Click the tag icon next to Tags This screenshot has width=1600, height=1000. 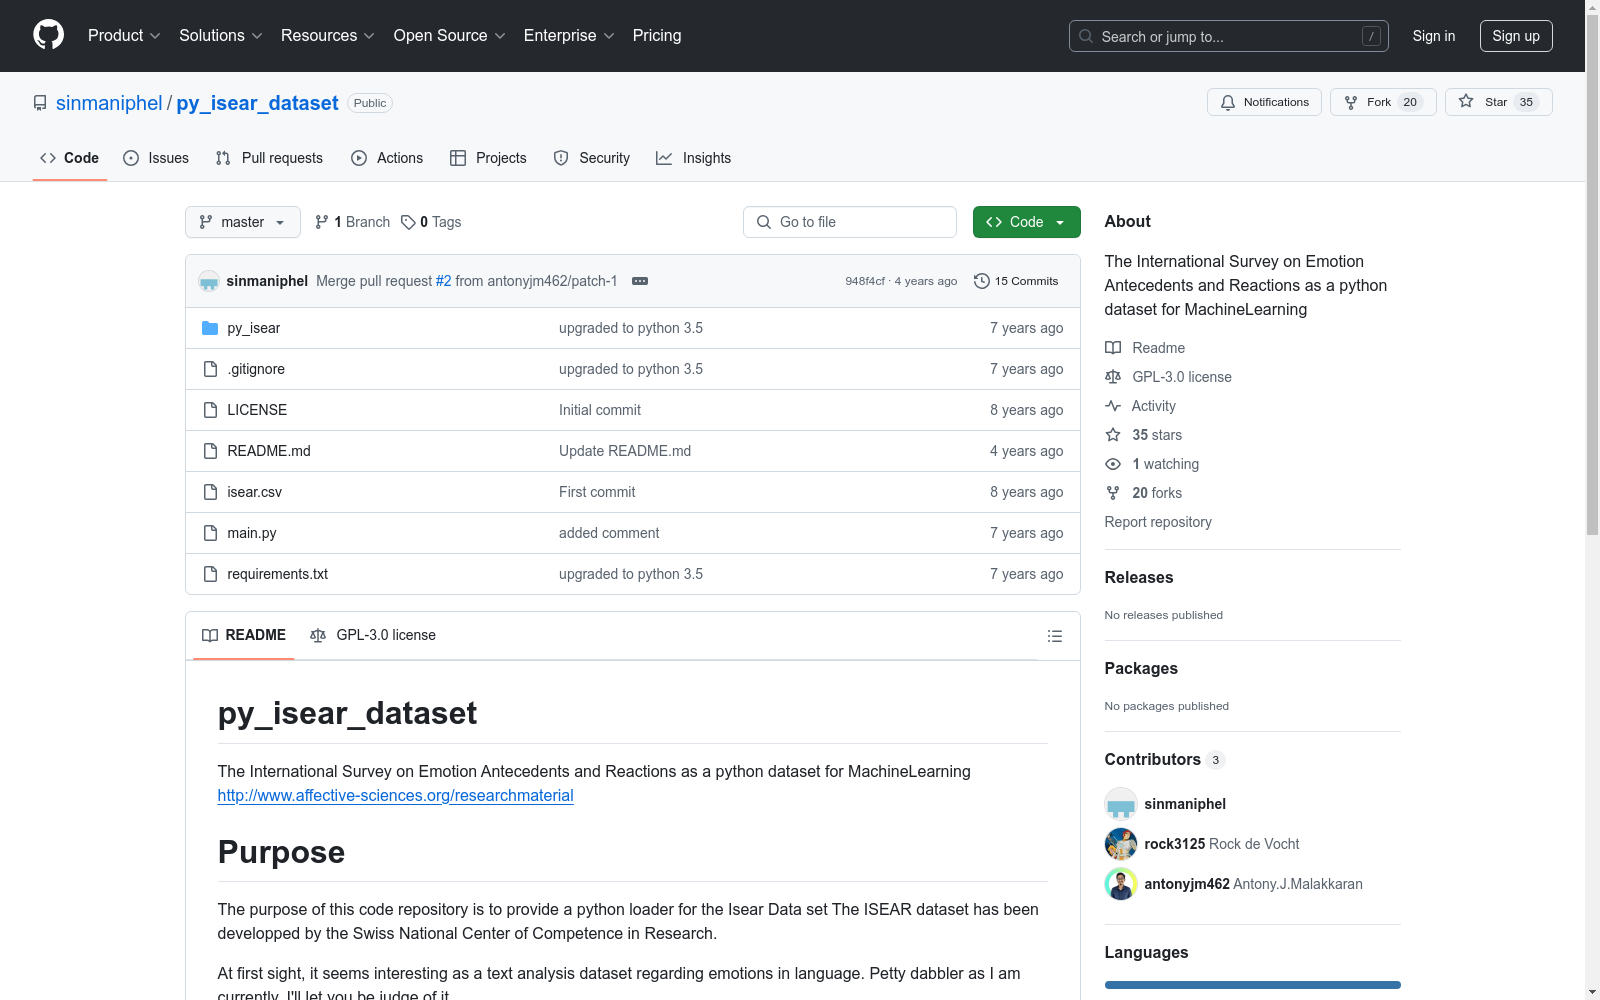pos(408,222)
